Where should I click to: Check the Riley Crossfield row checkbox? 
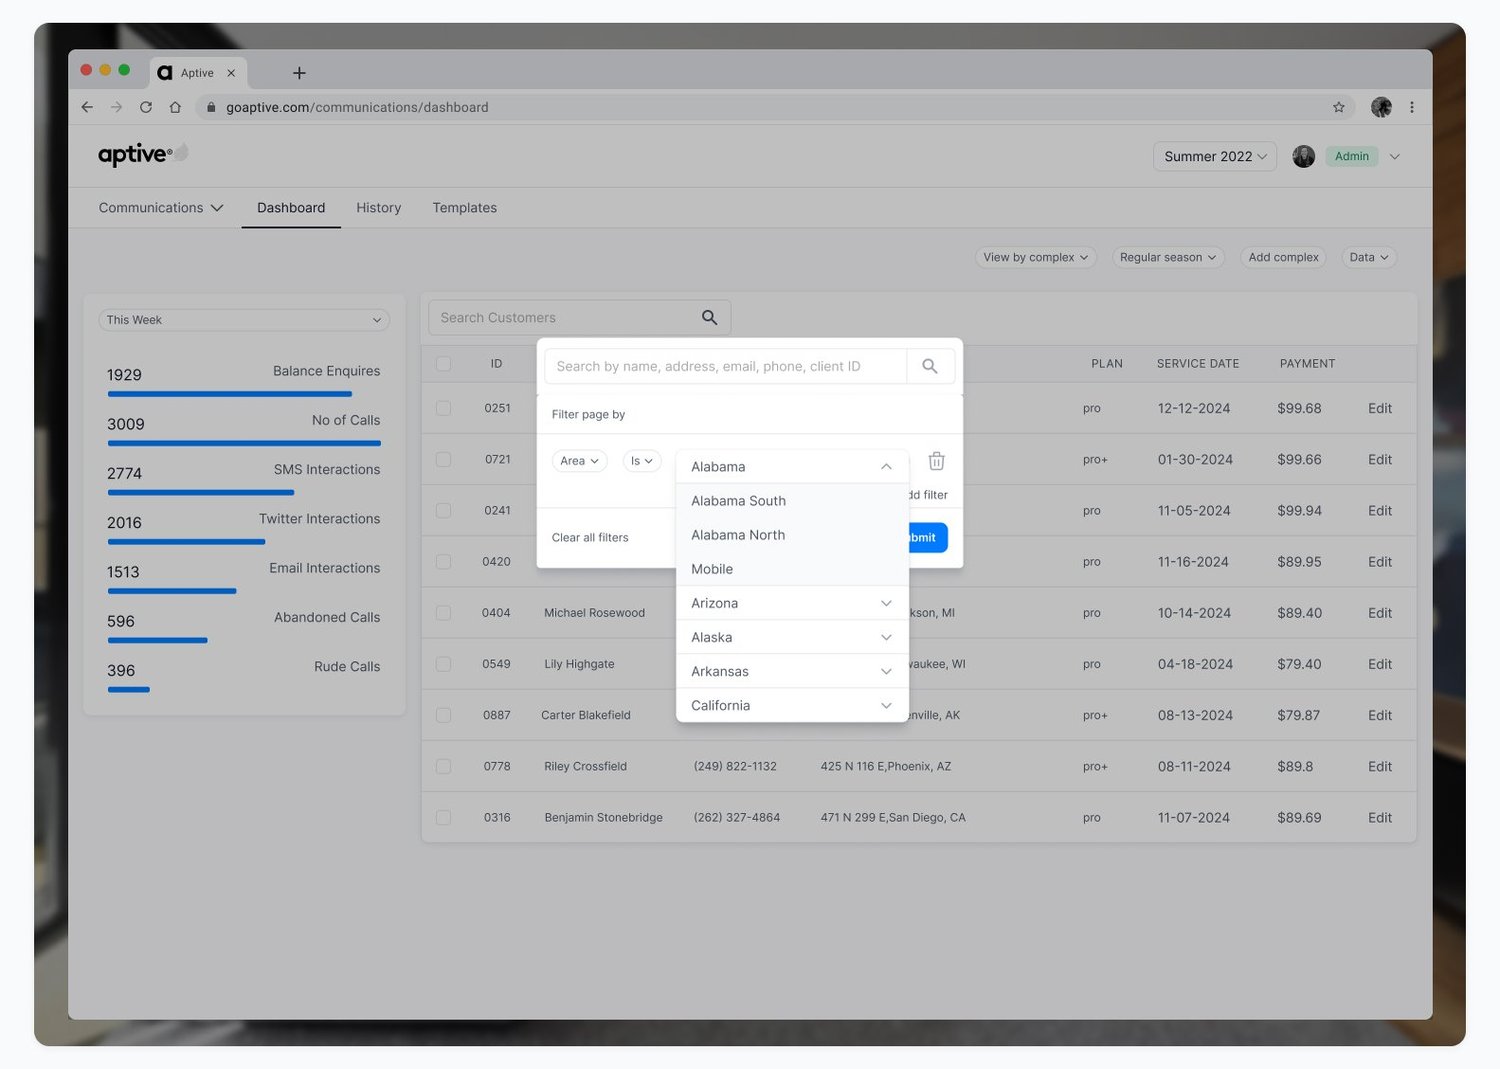tap(444, 767)
